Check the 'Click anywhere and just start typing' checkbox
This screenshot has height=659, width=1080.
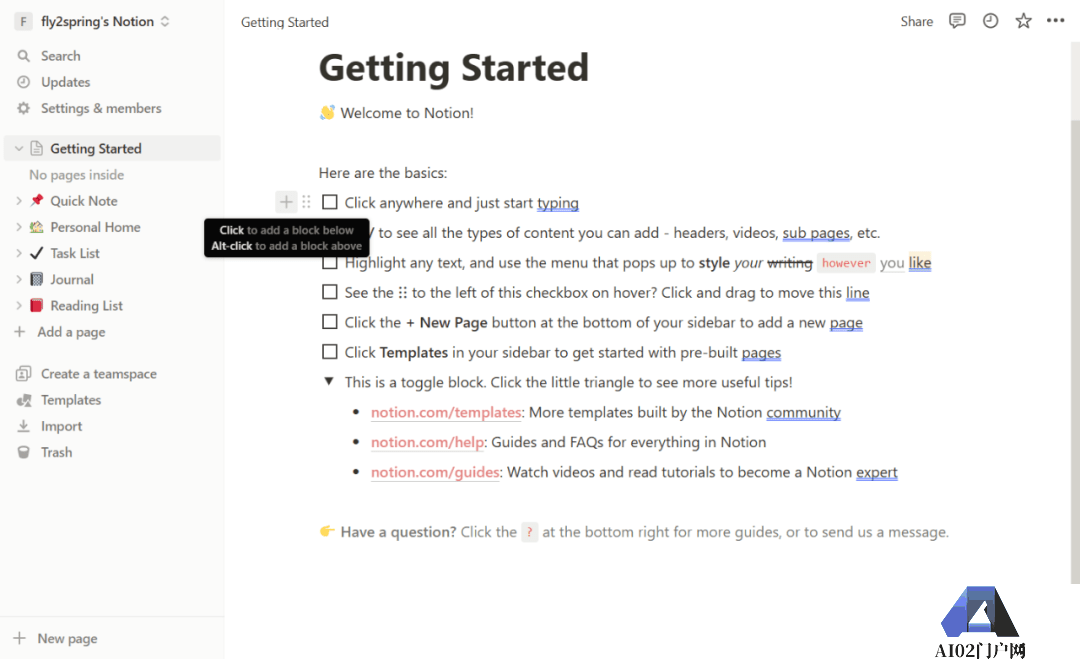pyautogui.click(x=330, y=203)
